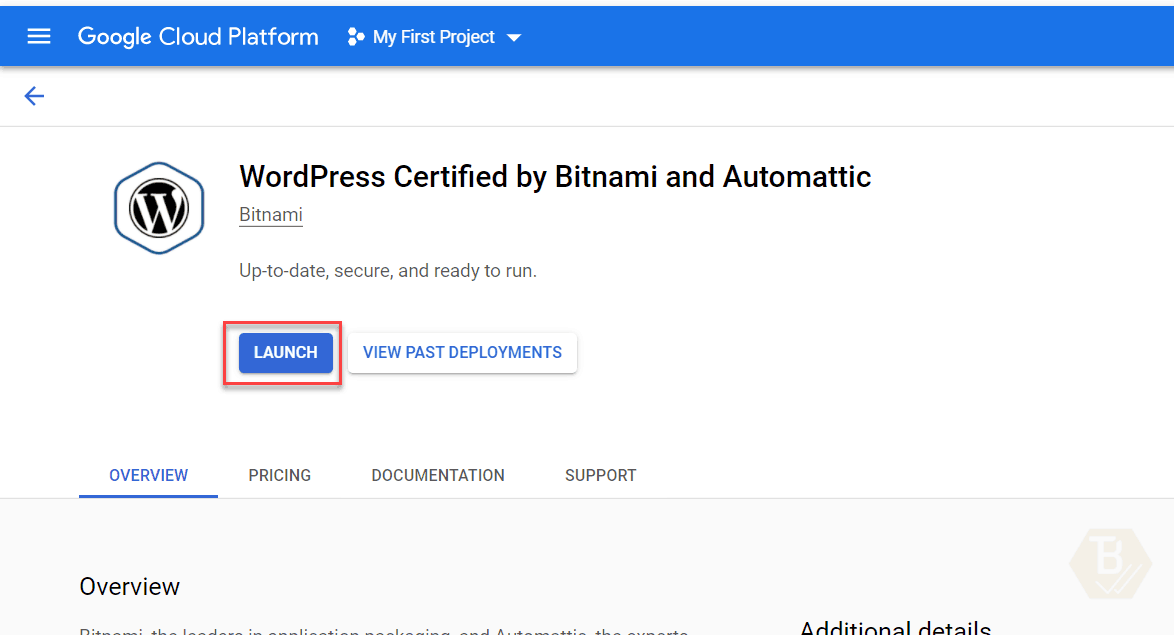
Task: Open the navigation hamburger menu
Action: [x=38, y=36]
